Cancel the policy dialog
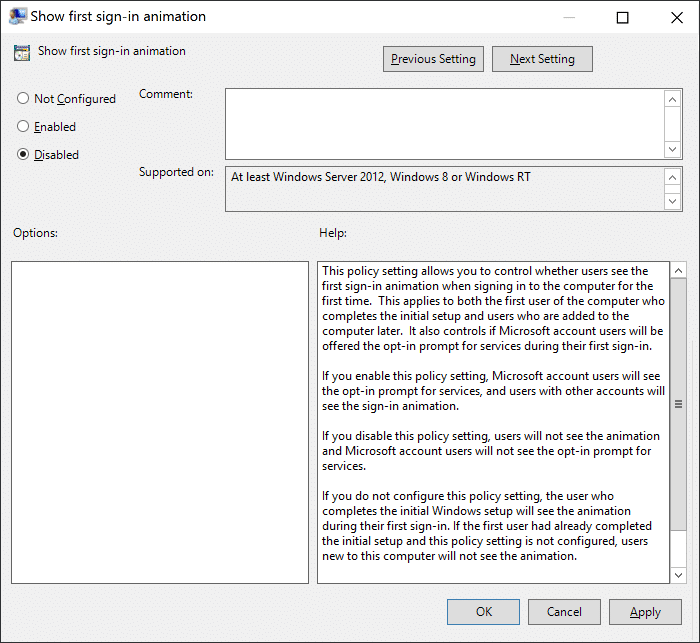The width and height of the screenshot is (700, 643). point(564,612)
